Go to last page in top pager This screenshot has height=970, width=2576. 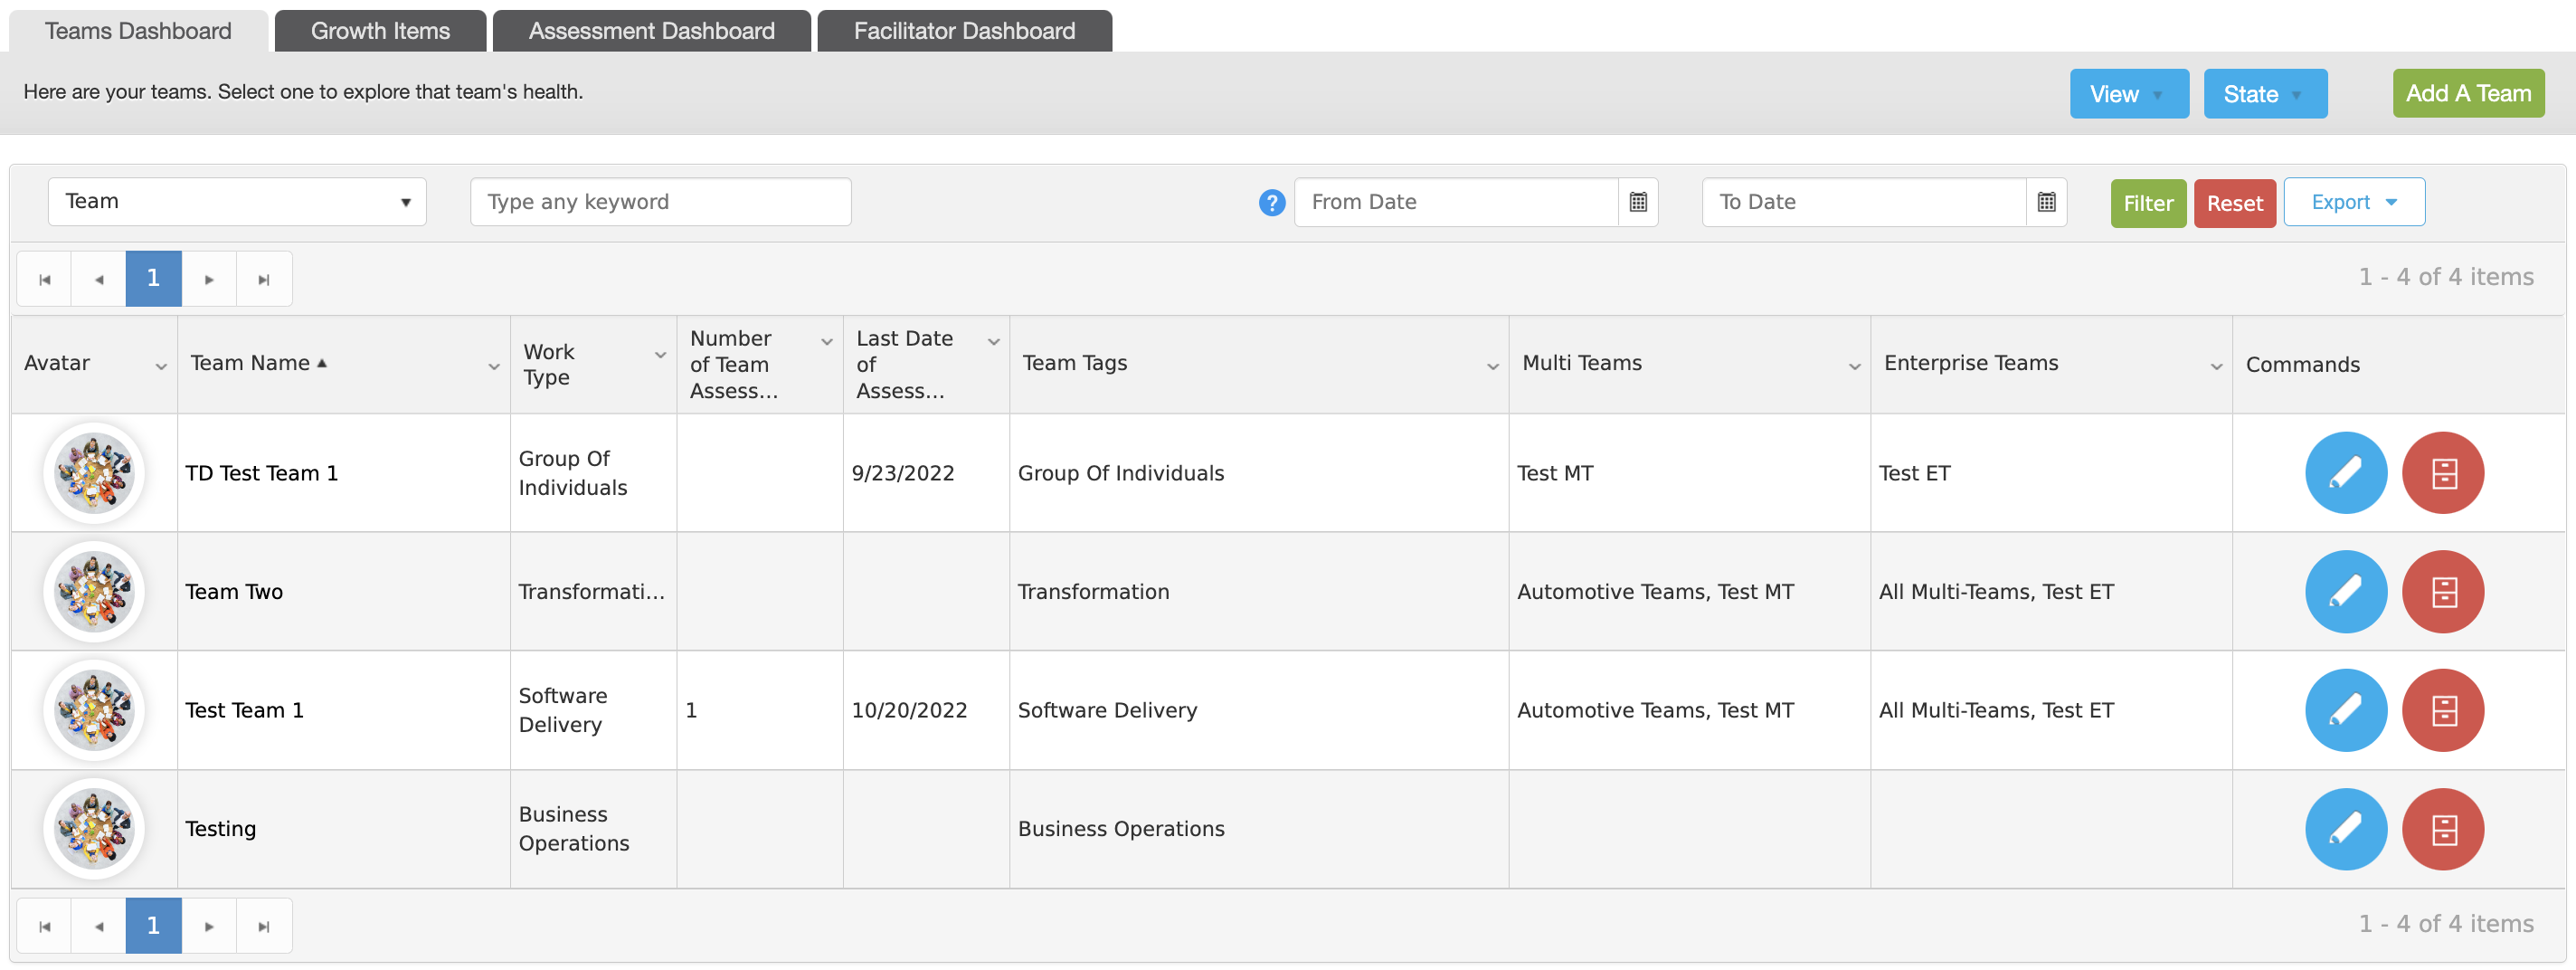pos(264,279)
